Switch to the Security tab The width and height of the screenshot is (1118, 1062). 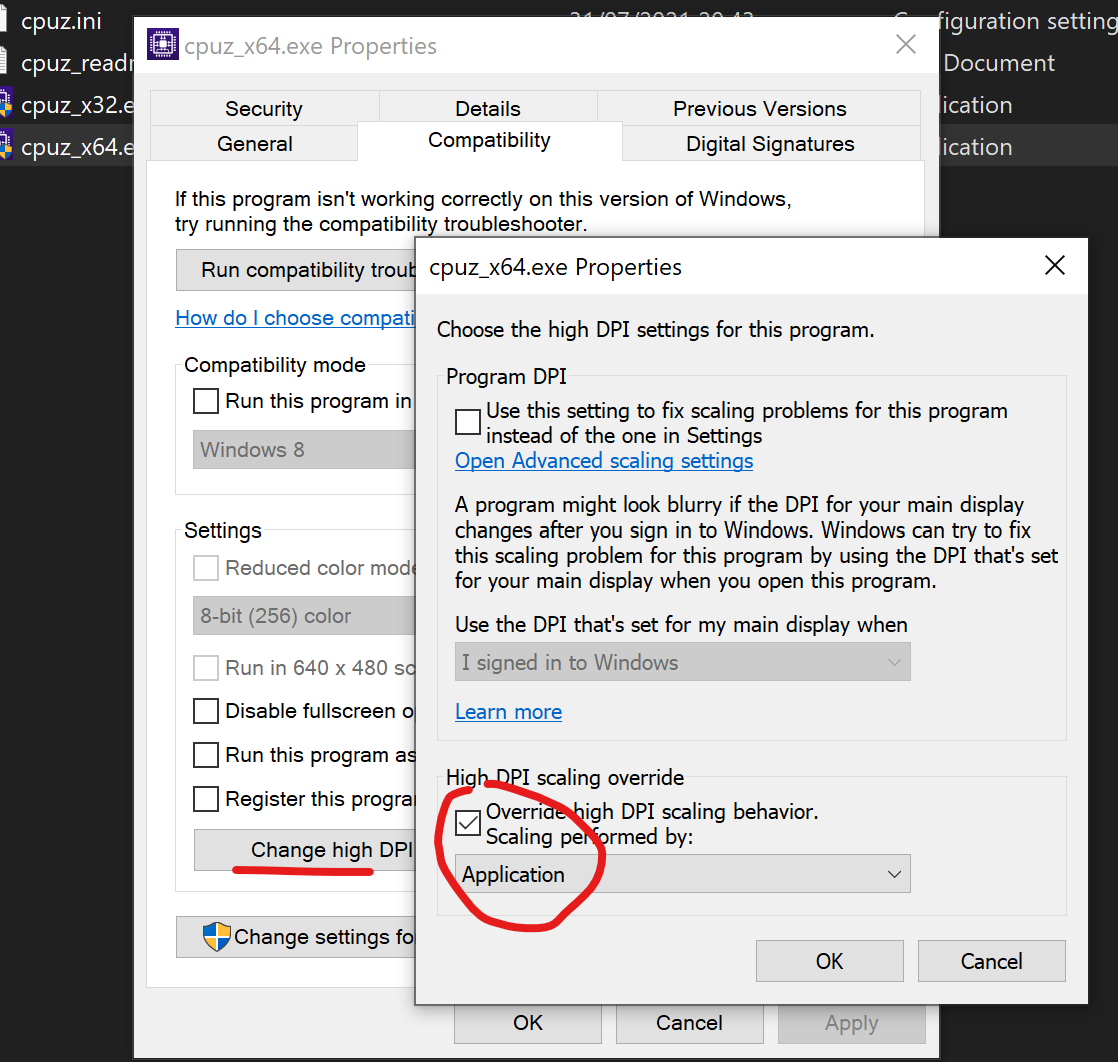[x=264, y=108]
